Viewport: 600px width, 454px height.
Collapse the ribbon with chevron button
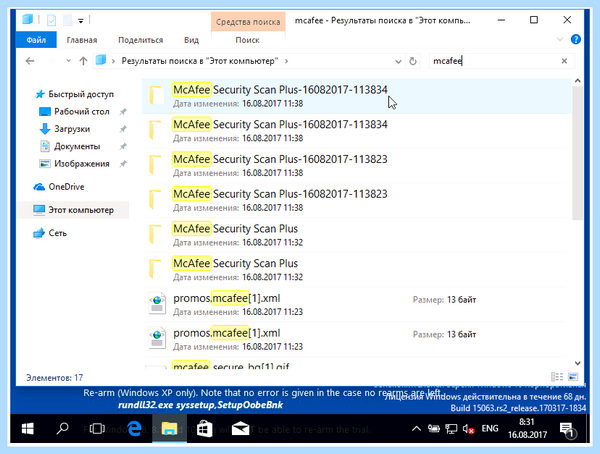coord(560,39)
